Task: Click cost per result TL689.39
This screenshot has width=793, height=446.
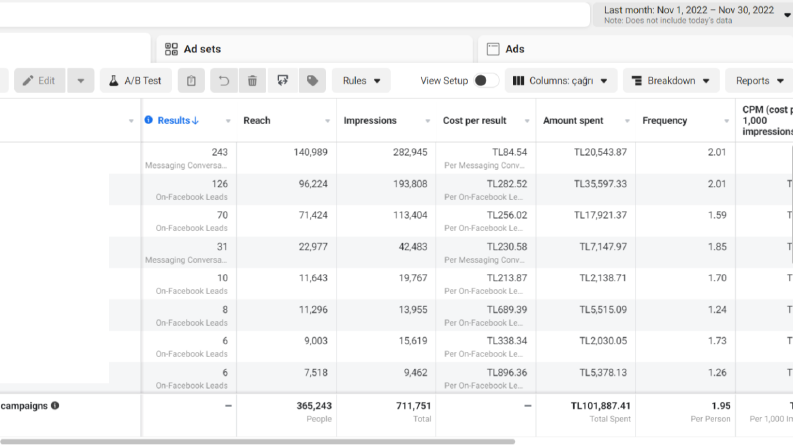Action: [507, 309]
